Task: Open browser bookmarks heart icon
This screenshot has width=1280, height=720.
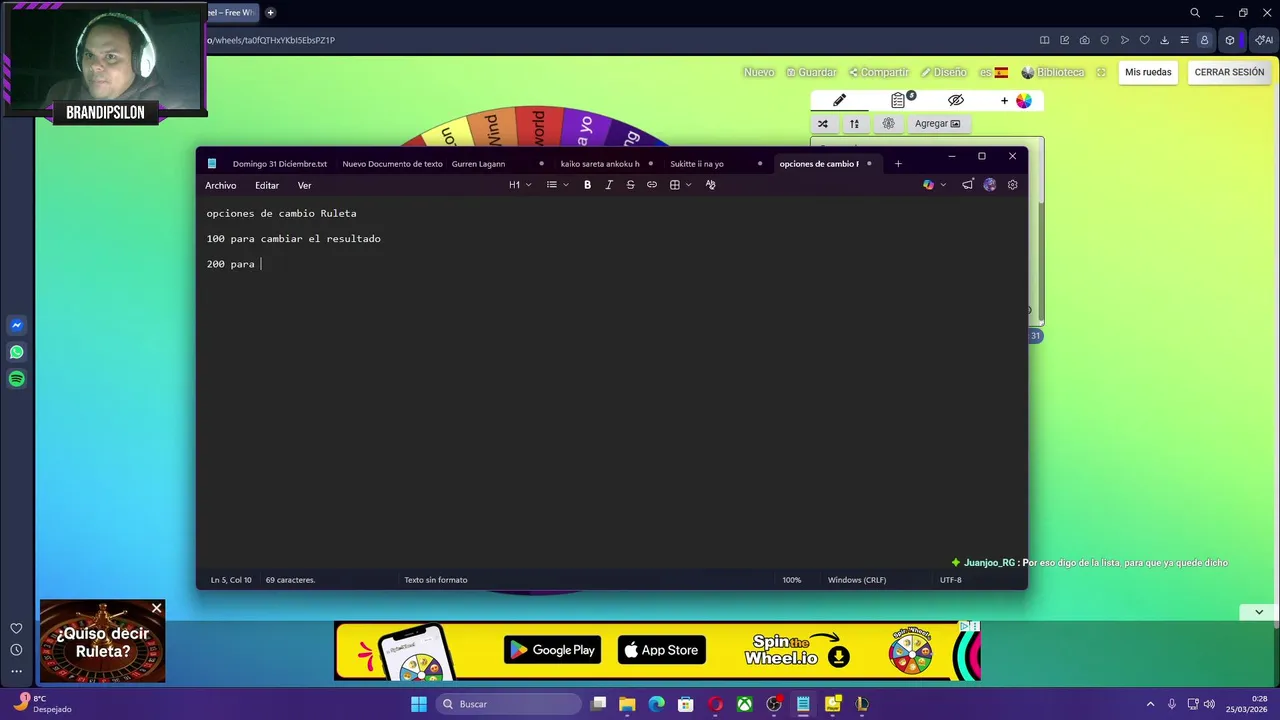Action: (x=1145, y=40)
